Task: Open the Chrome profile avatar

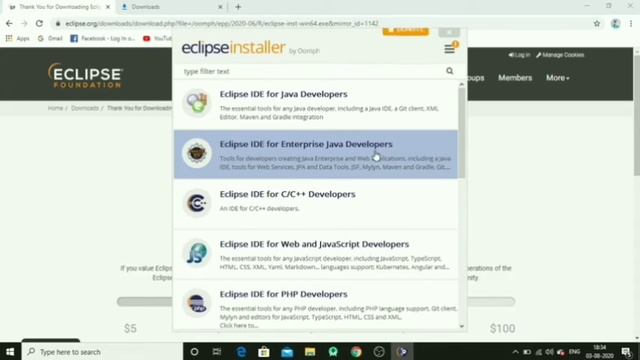Action: click(616, 24)
